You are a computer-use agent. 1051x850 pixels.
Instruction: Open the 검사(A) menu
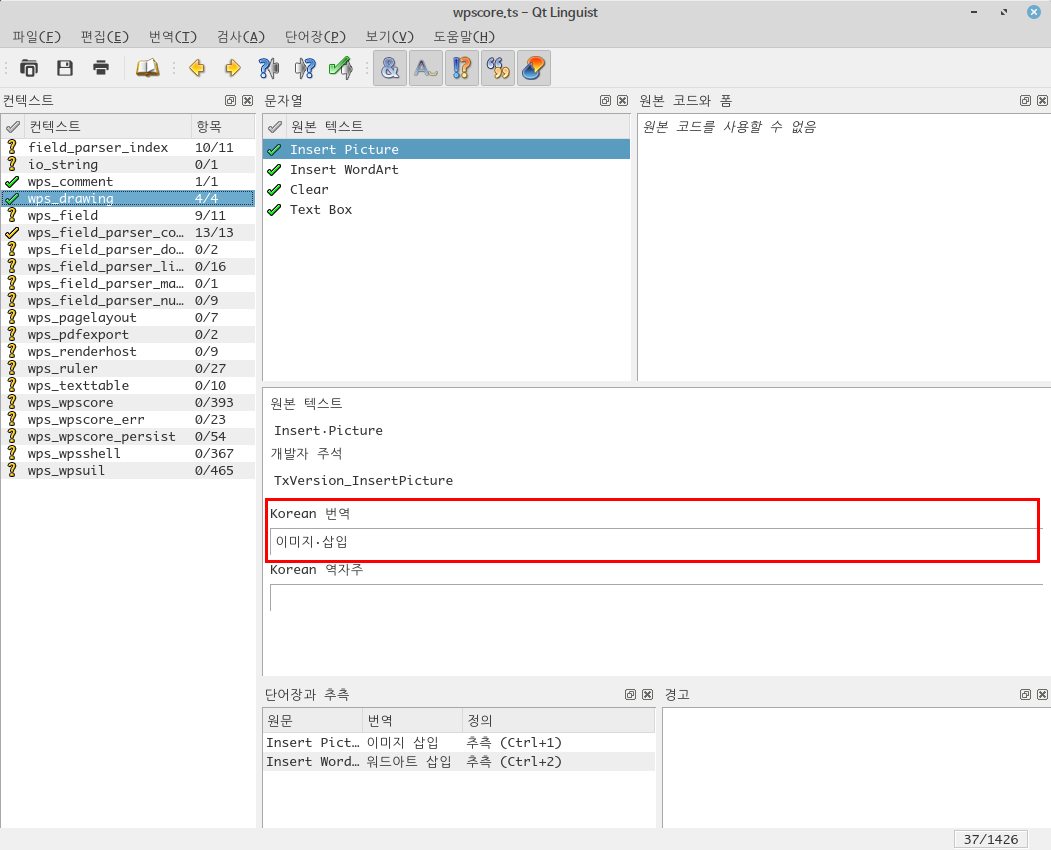[241, 37]
